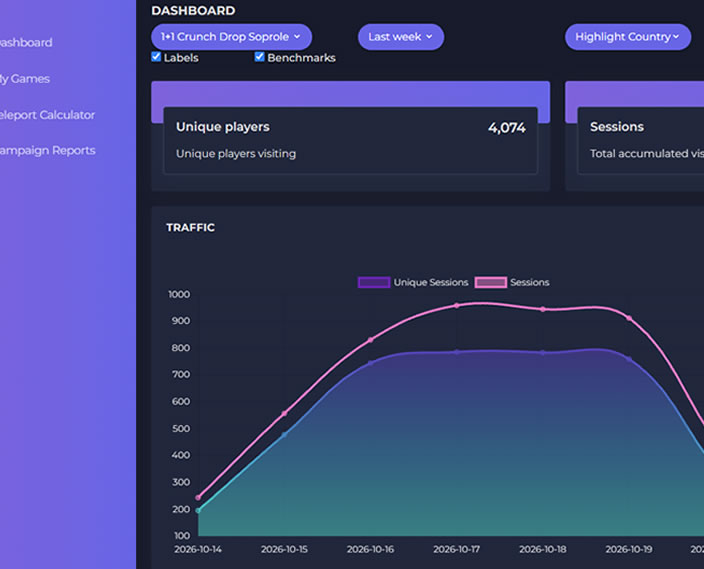Uncheck the Labels checkbox
Screen dimensions: 704x569
click(156, 57)
